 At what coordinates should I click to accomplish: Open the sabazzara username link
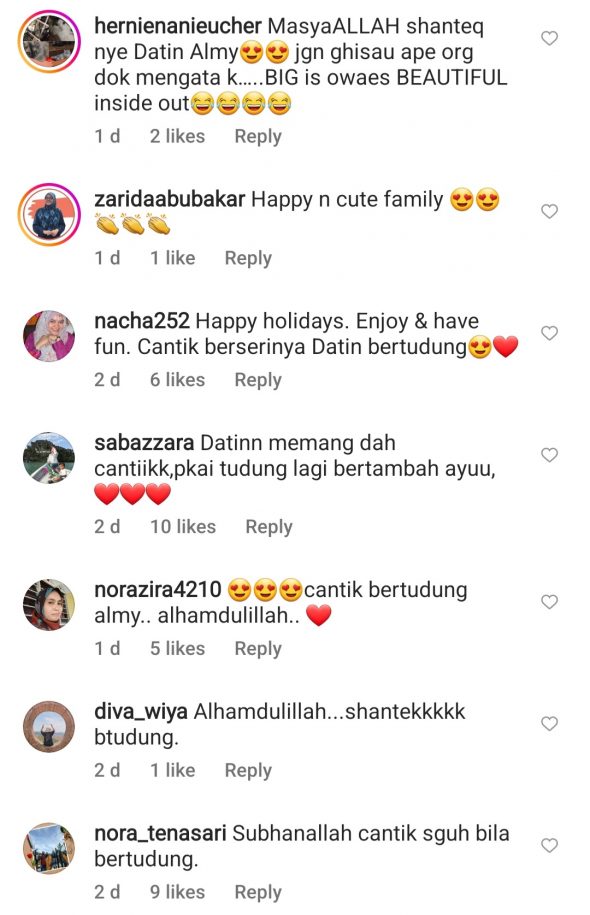click(144, 443)
